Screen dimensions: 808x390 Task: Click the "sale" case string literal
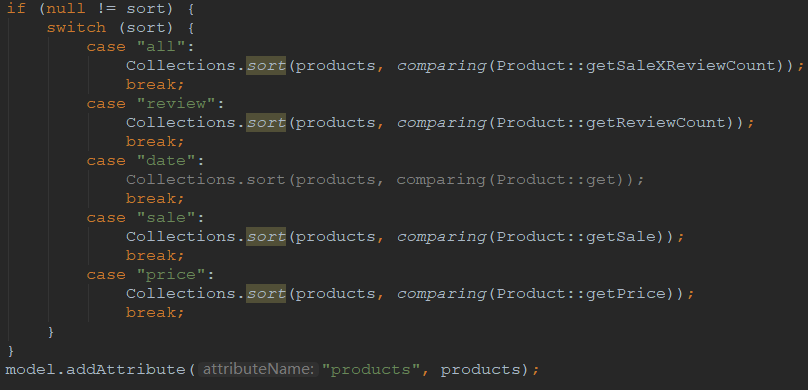tap(166, 218)
